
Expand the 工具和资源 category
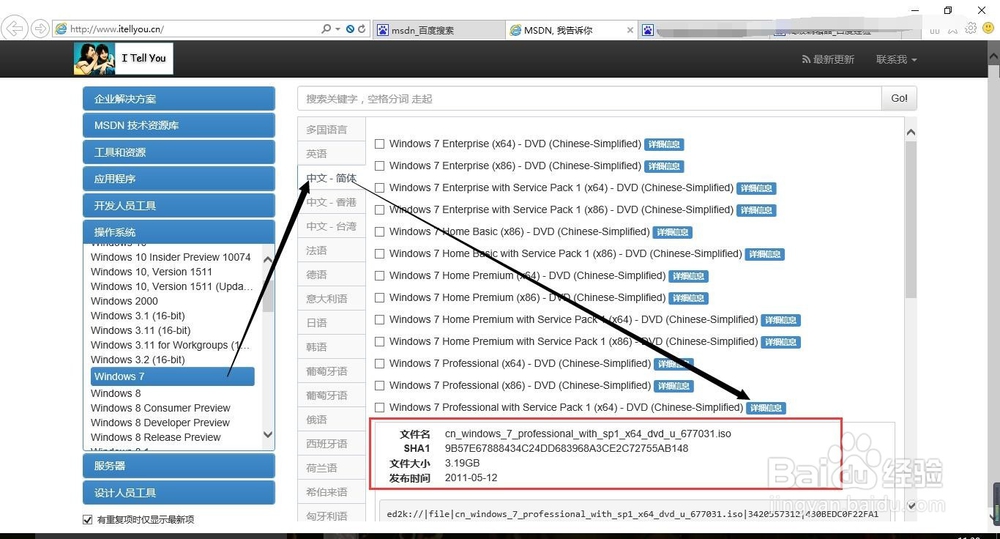(x=179, y=152)
